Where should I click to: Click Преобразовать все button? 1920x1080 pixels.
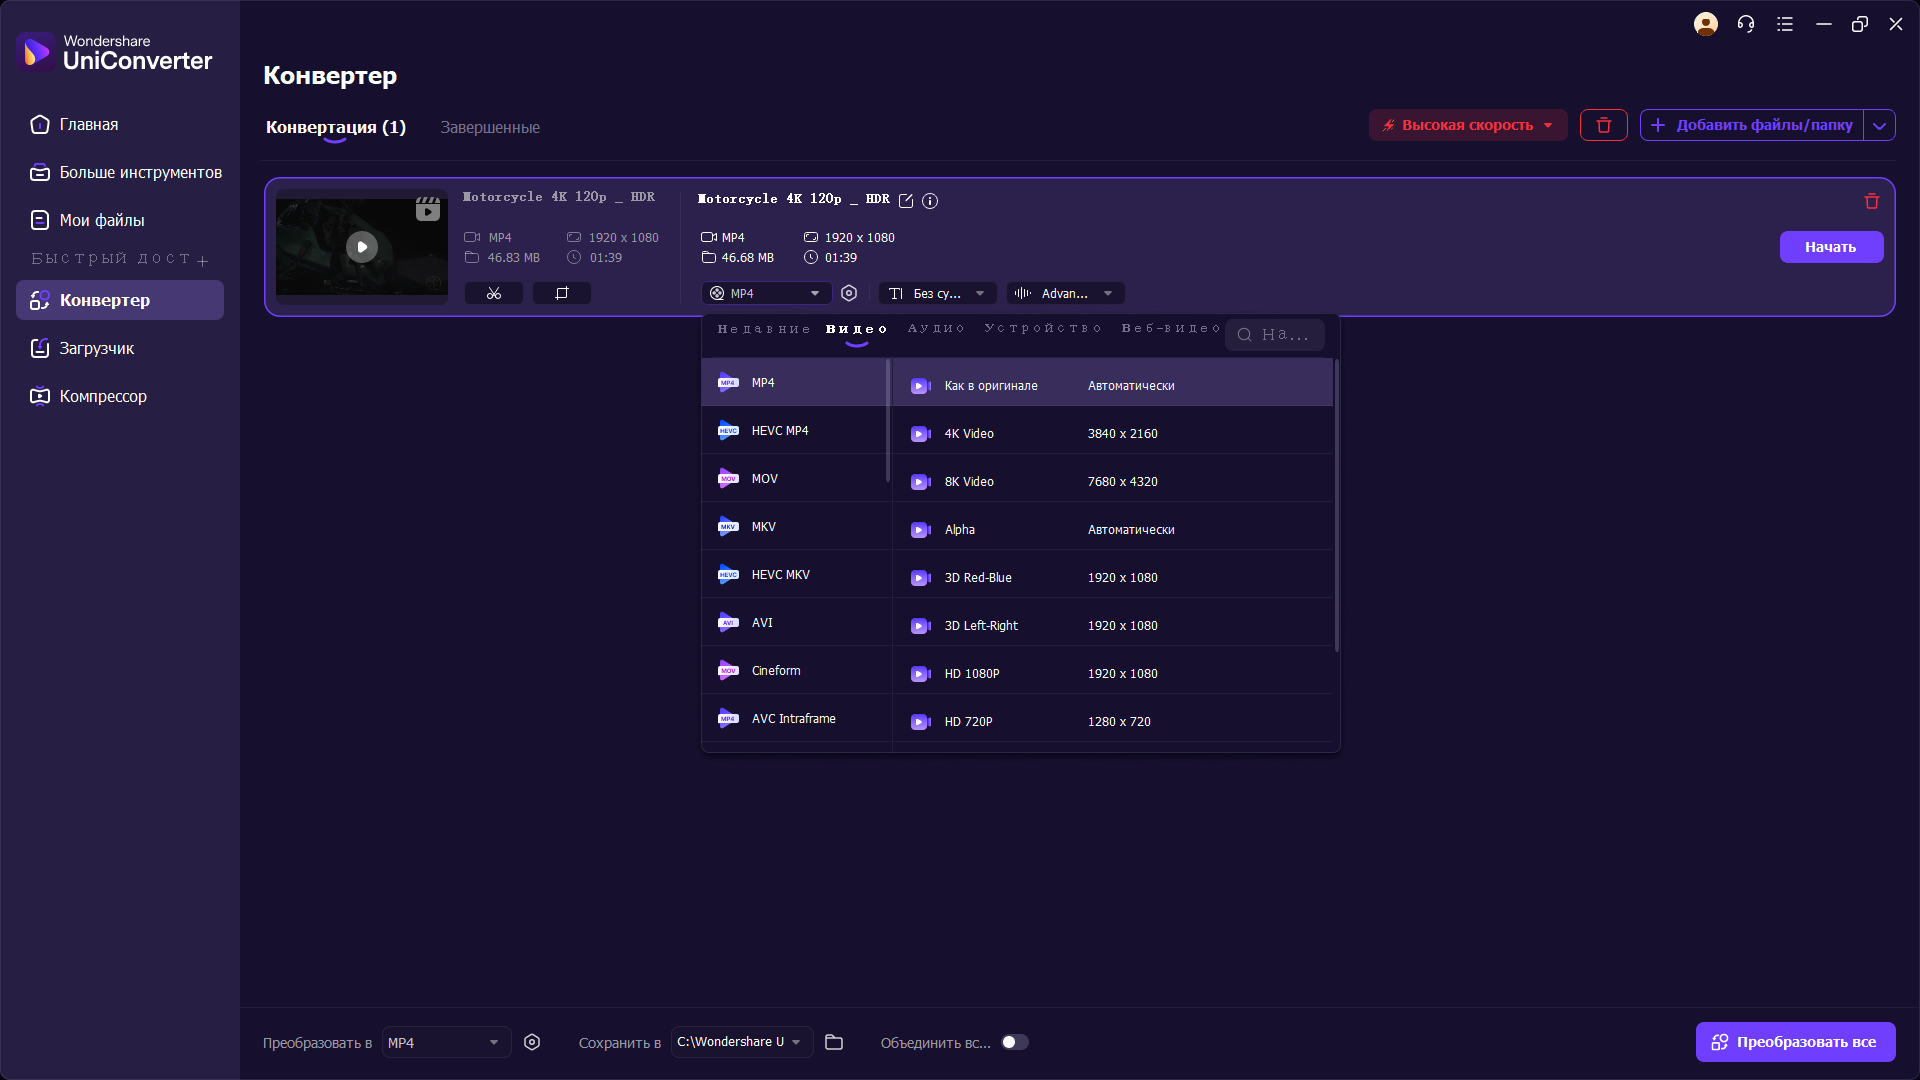tap(1796, 1042)
